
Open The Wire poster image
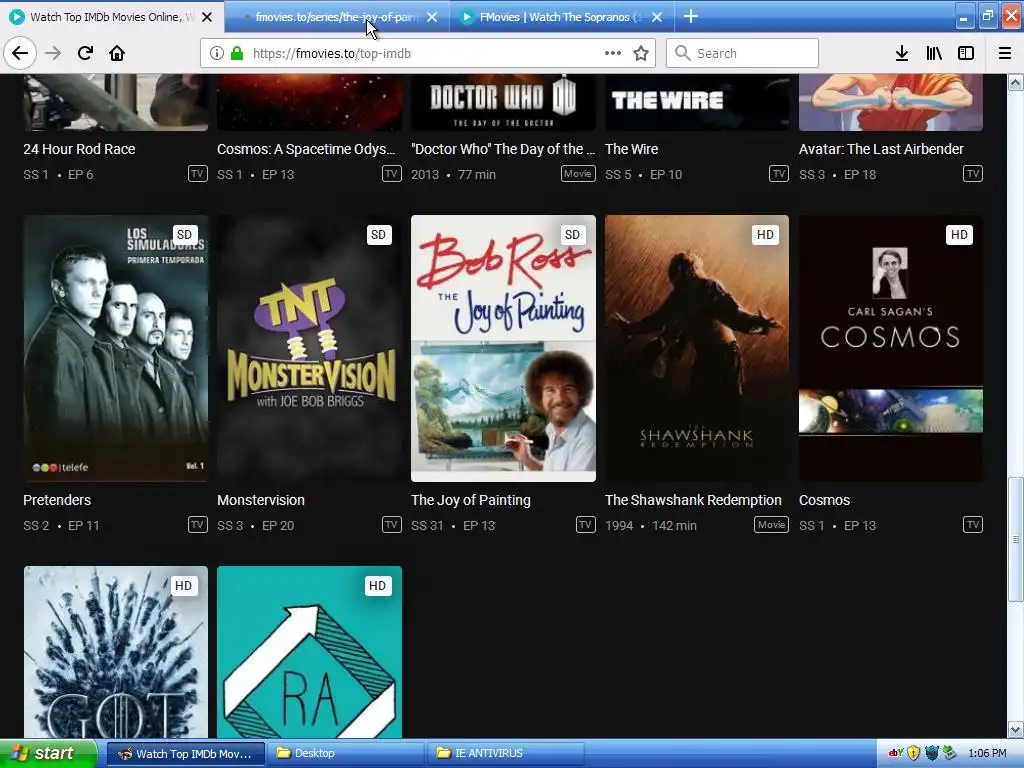coord(697,102)
